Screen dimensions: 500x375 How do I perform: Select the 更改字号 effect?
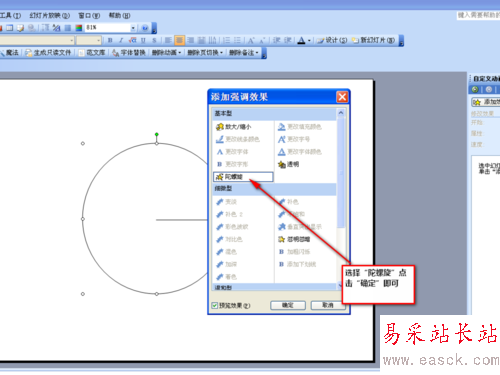[294, 139]
